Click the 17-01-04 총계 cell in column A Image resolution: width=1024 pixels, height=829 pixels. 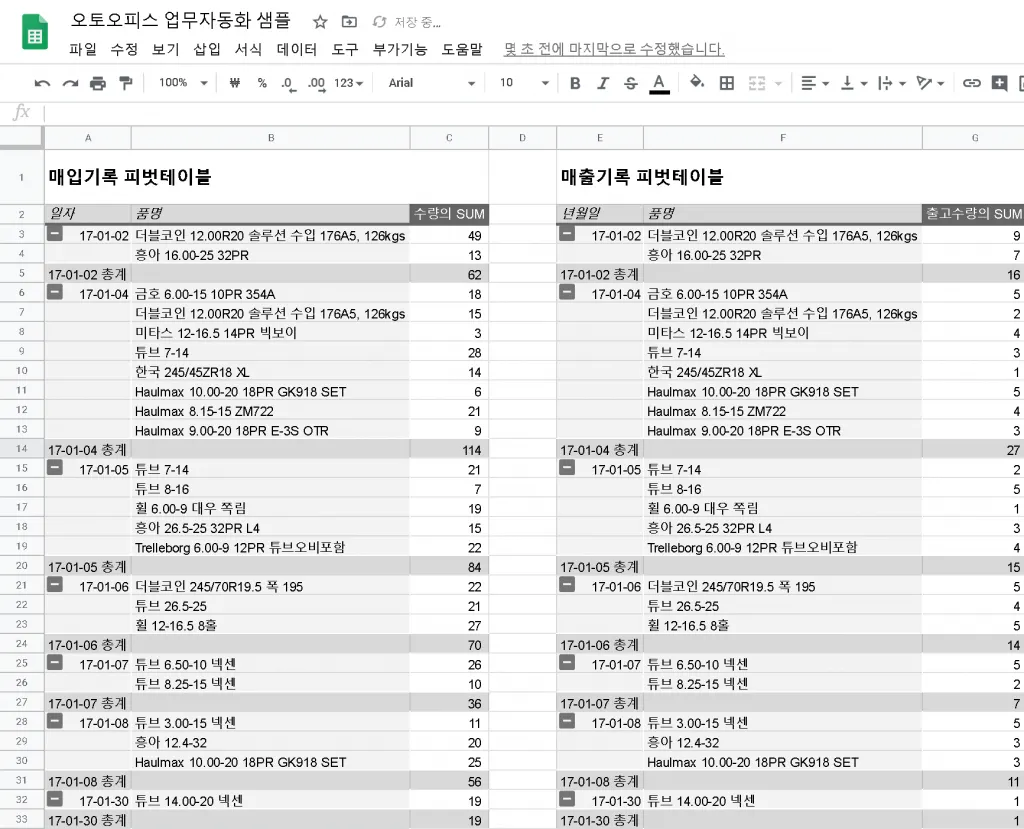[88, 449]
